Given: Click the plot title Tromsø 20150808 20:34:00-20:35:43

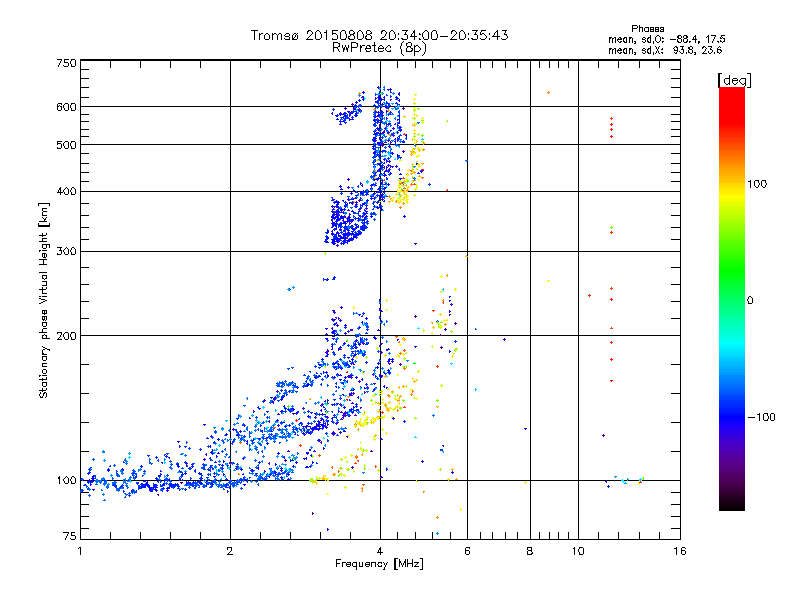Looking at the screenshot, I should tap(379, 35).
